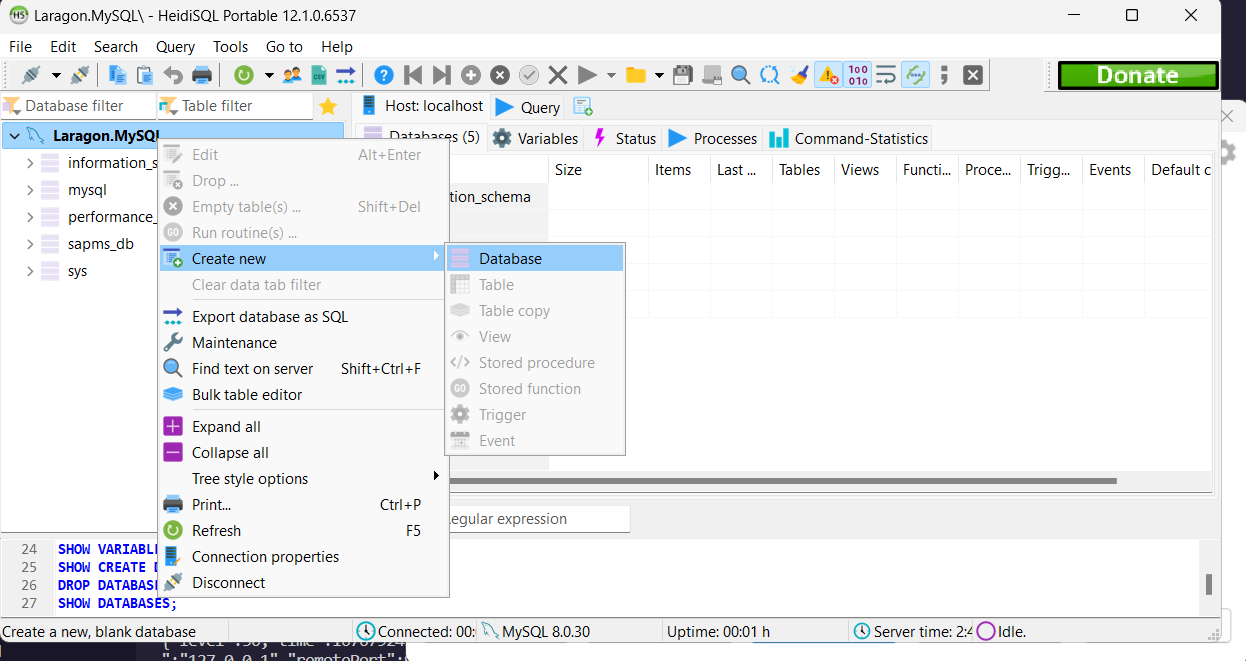The image size is (1246, 661).
Task: Jump to first row icon
Action: [412, 75]
